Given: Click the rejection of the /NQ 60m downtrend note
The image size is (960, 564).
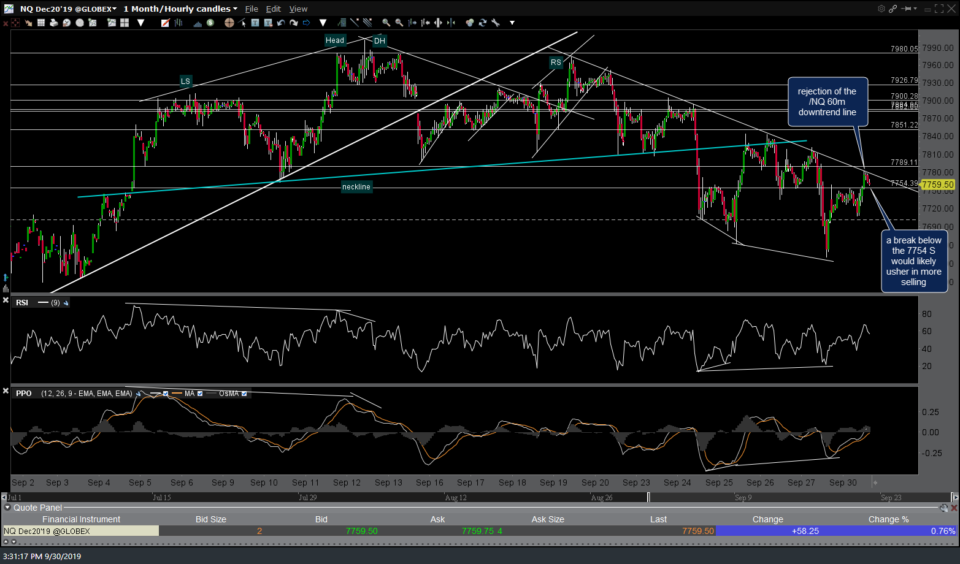Looking at the screenshot, I should click(827, 102).
